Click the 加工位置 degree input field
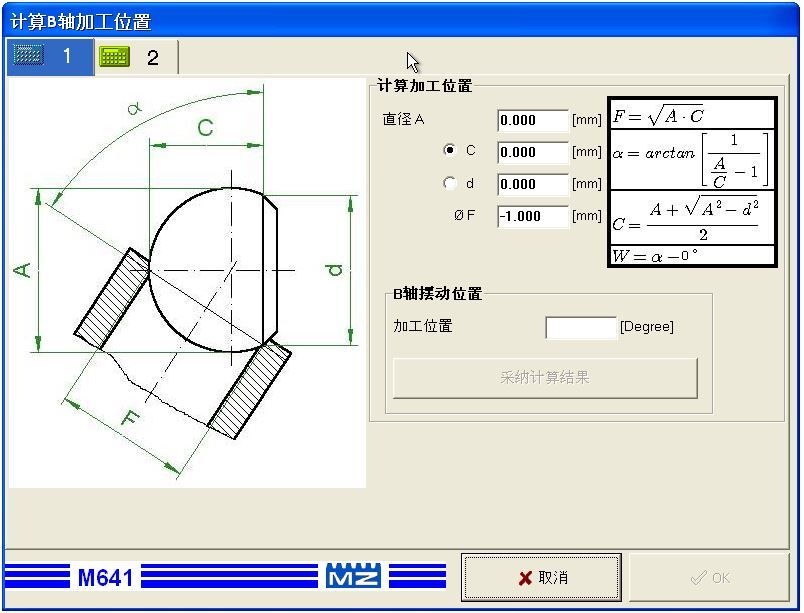This screenshot has height=613, width=804. [581, 327]
